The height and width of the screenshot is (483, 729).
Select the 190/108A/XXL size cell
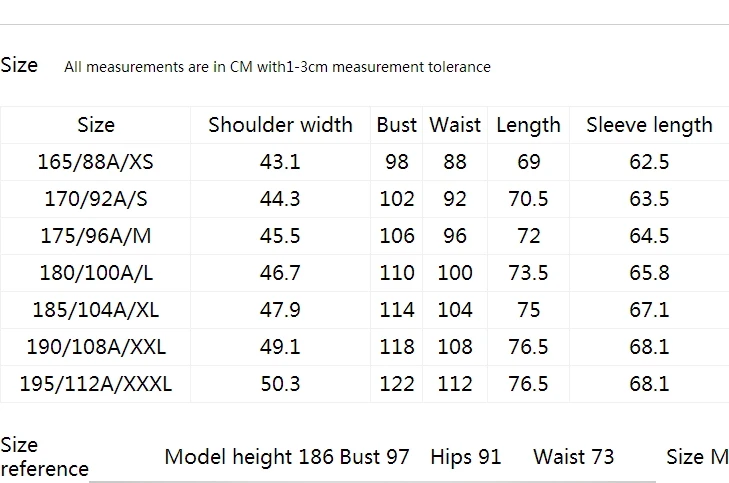[x=95, y=347]
